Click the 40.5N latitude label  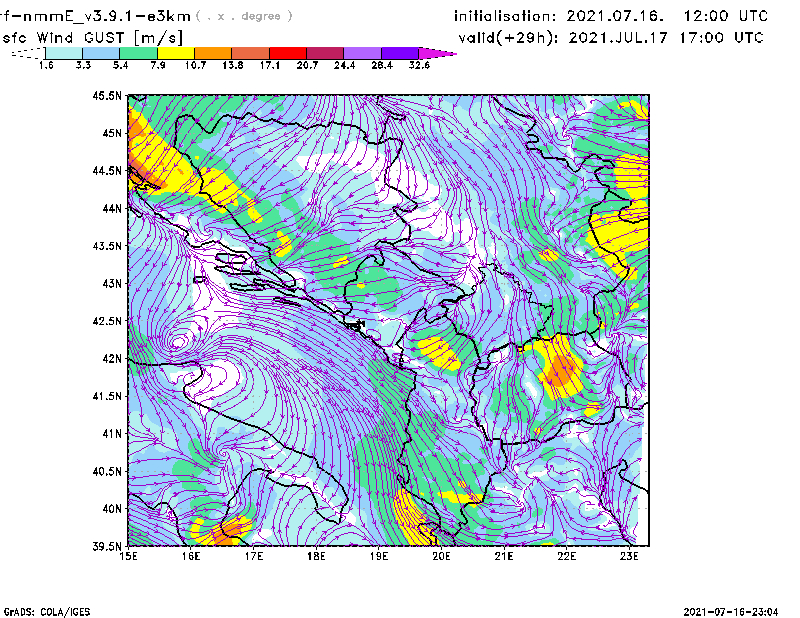tap(107, 471)
